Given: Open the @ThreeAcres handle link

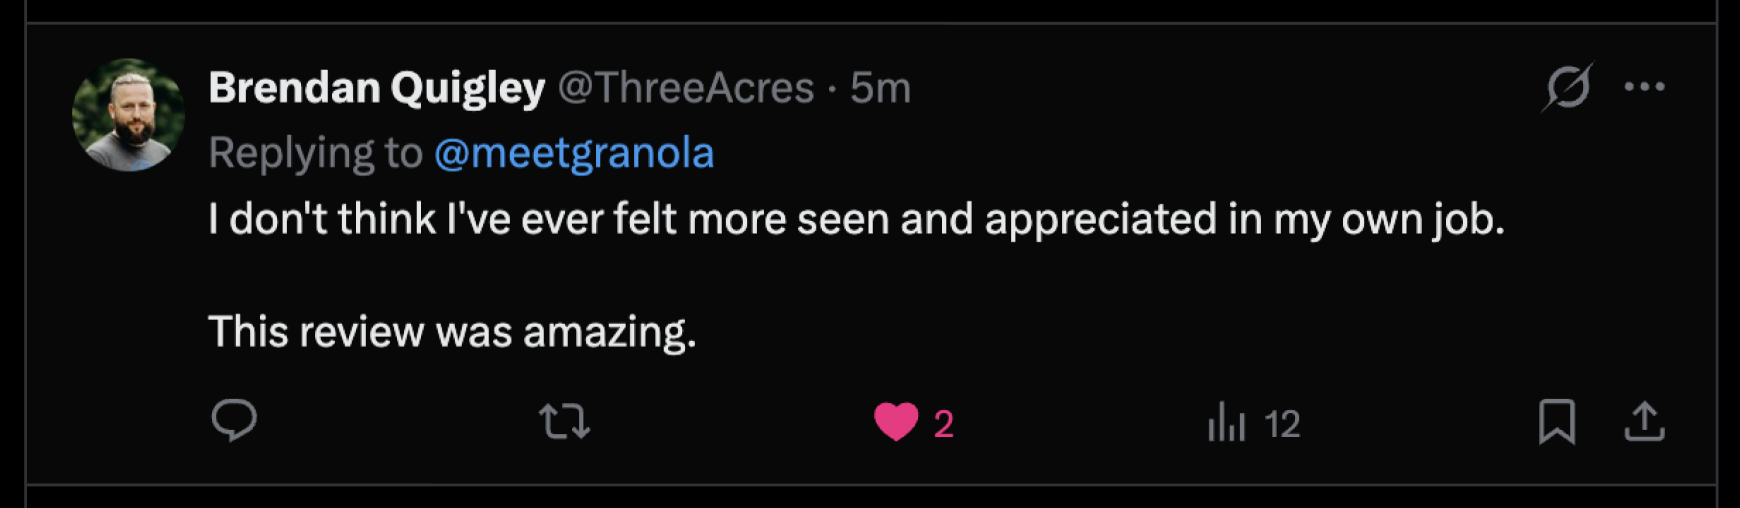Looking at the screenshot, I should (686, 88).
